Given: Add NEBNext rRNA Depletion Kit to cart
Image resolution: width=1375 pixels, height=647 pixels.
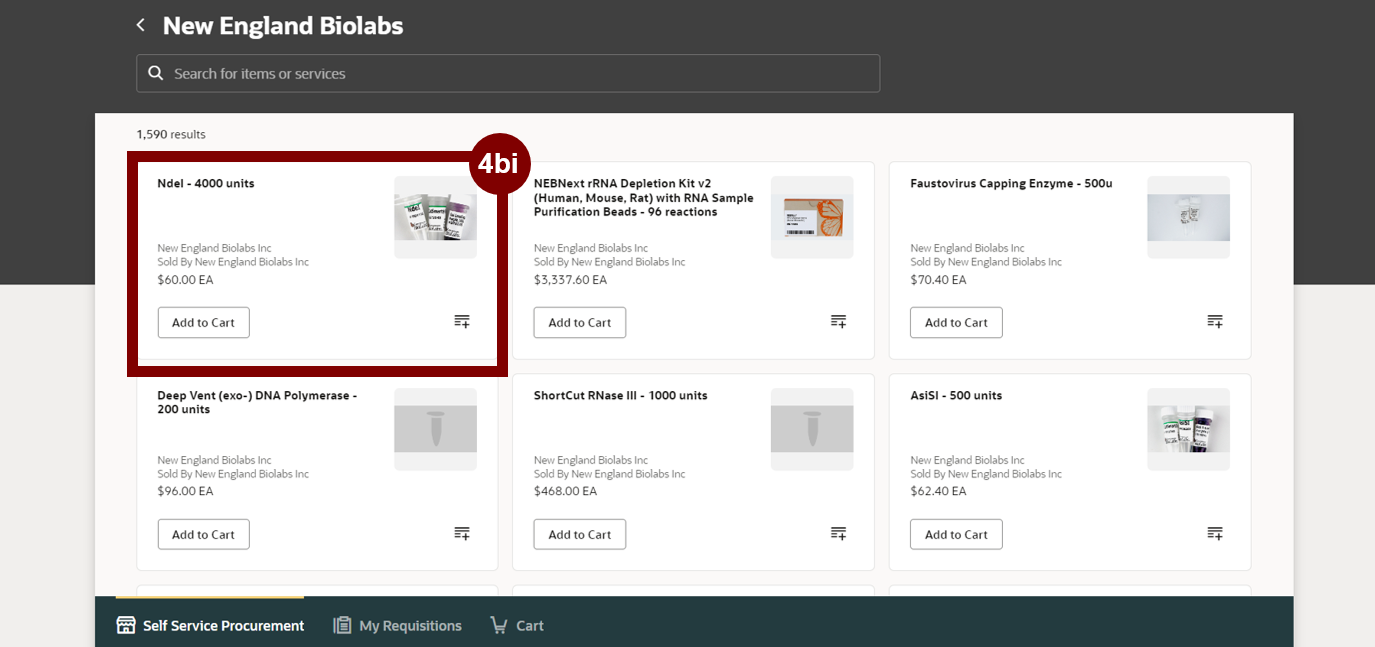Looking at the screenshot, I should pos(579,322).
